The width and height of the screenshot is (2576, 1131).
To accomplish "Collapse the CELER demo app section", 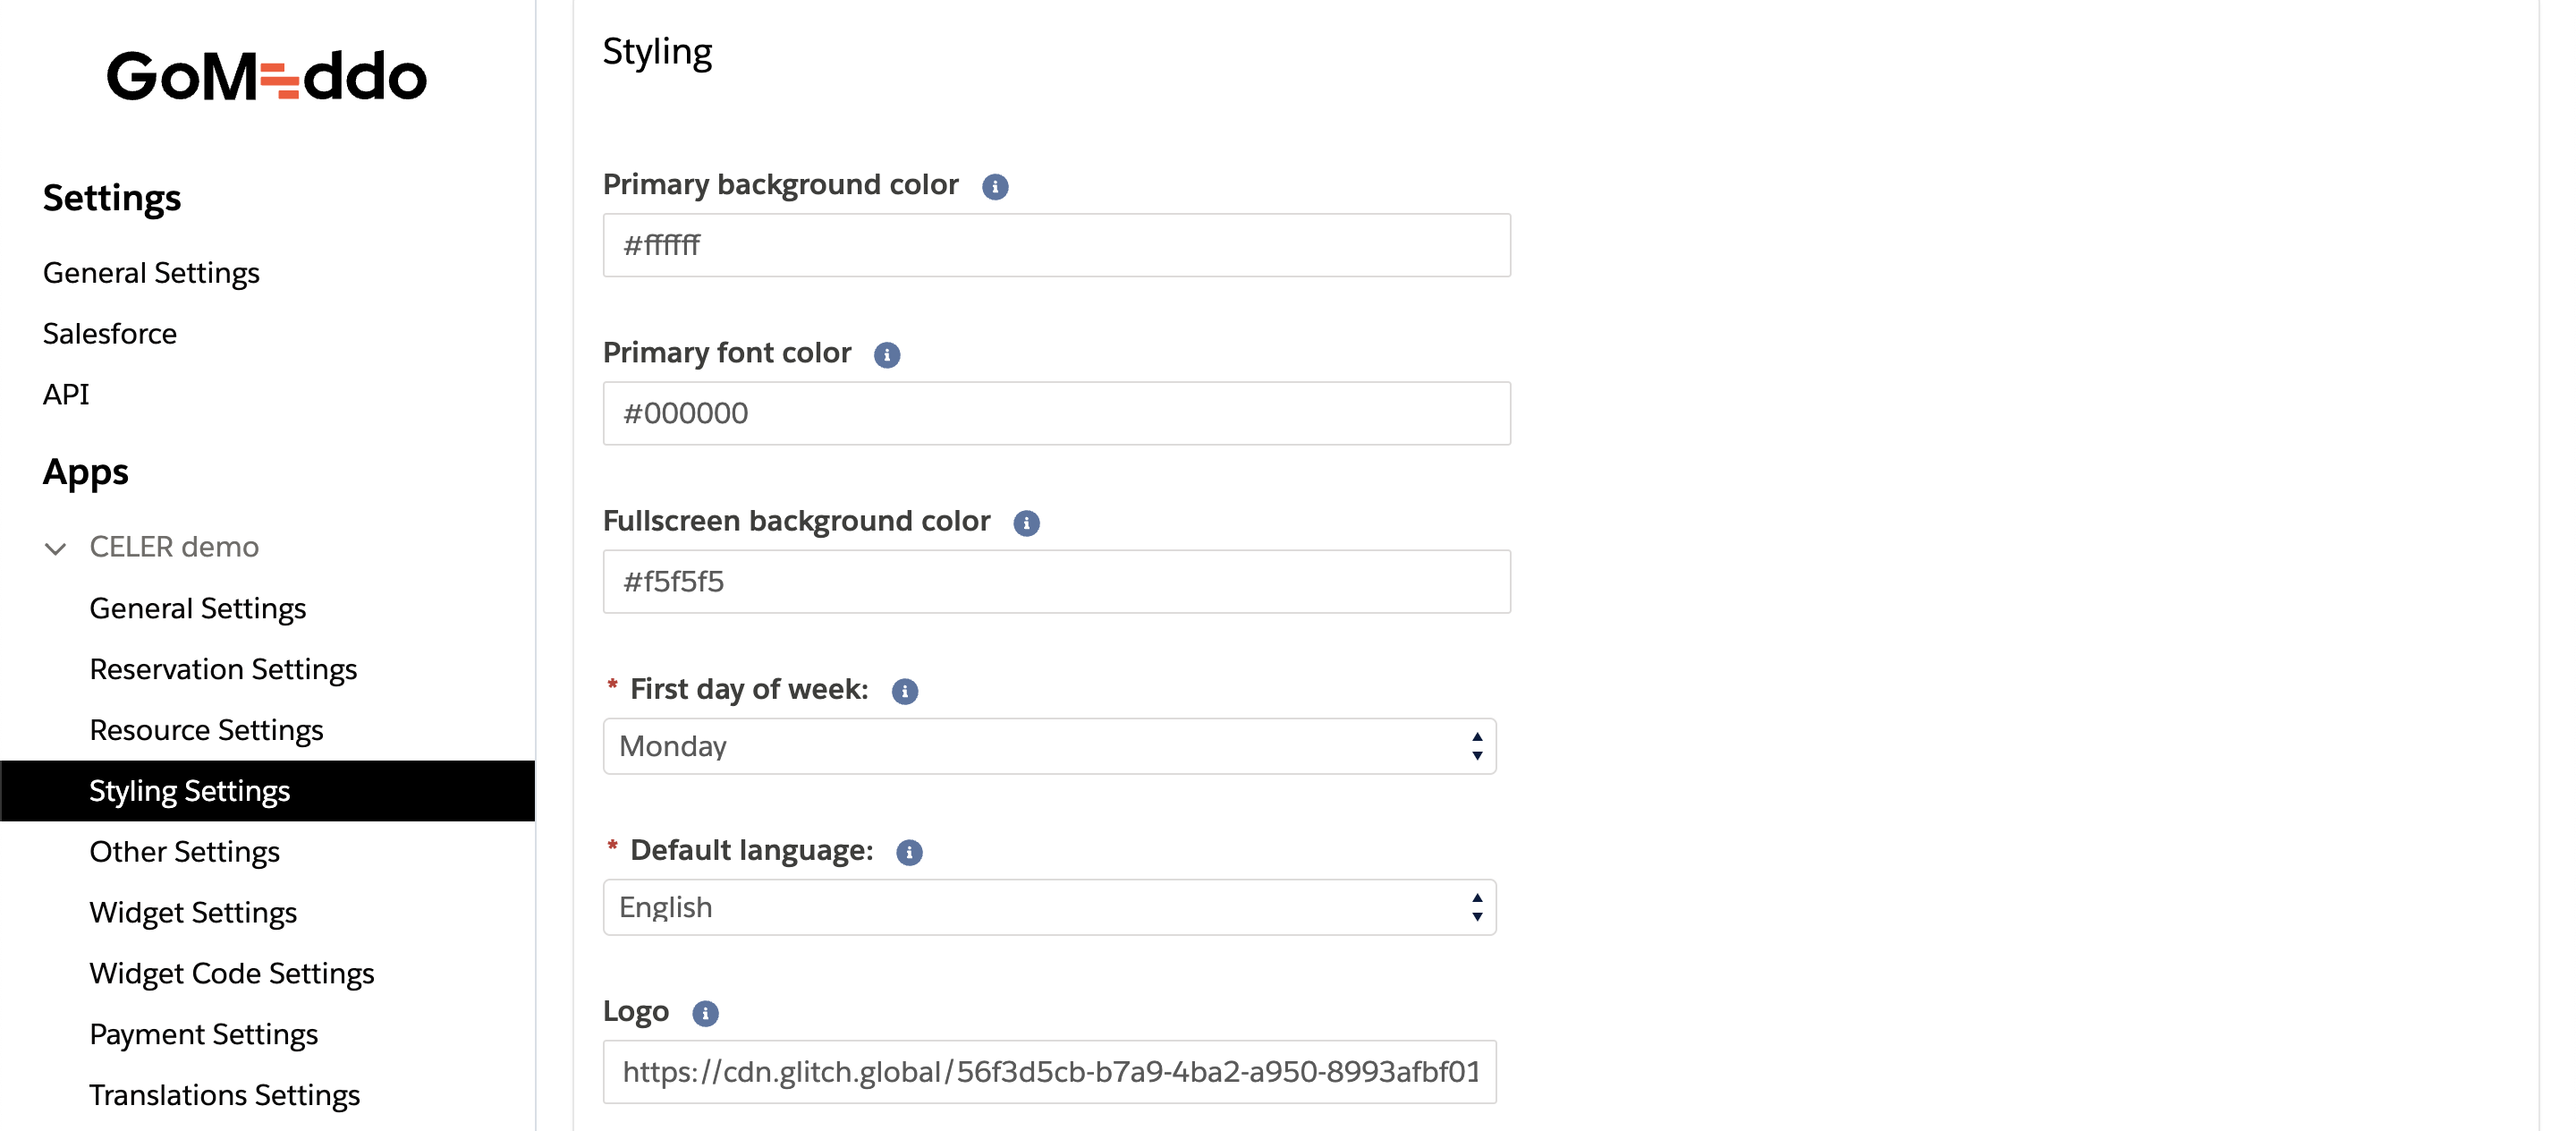I will click(56, 548).
